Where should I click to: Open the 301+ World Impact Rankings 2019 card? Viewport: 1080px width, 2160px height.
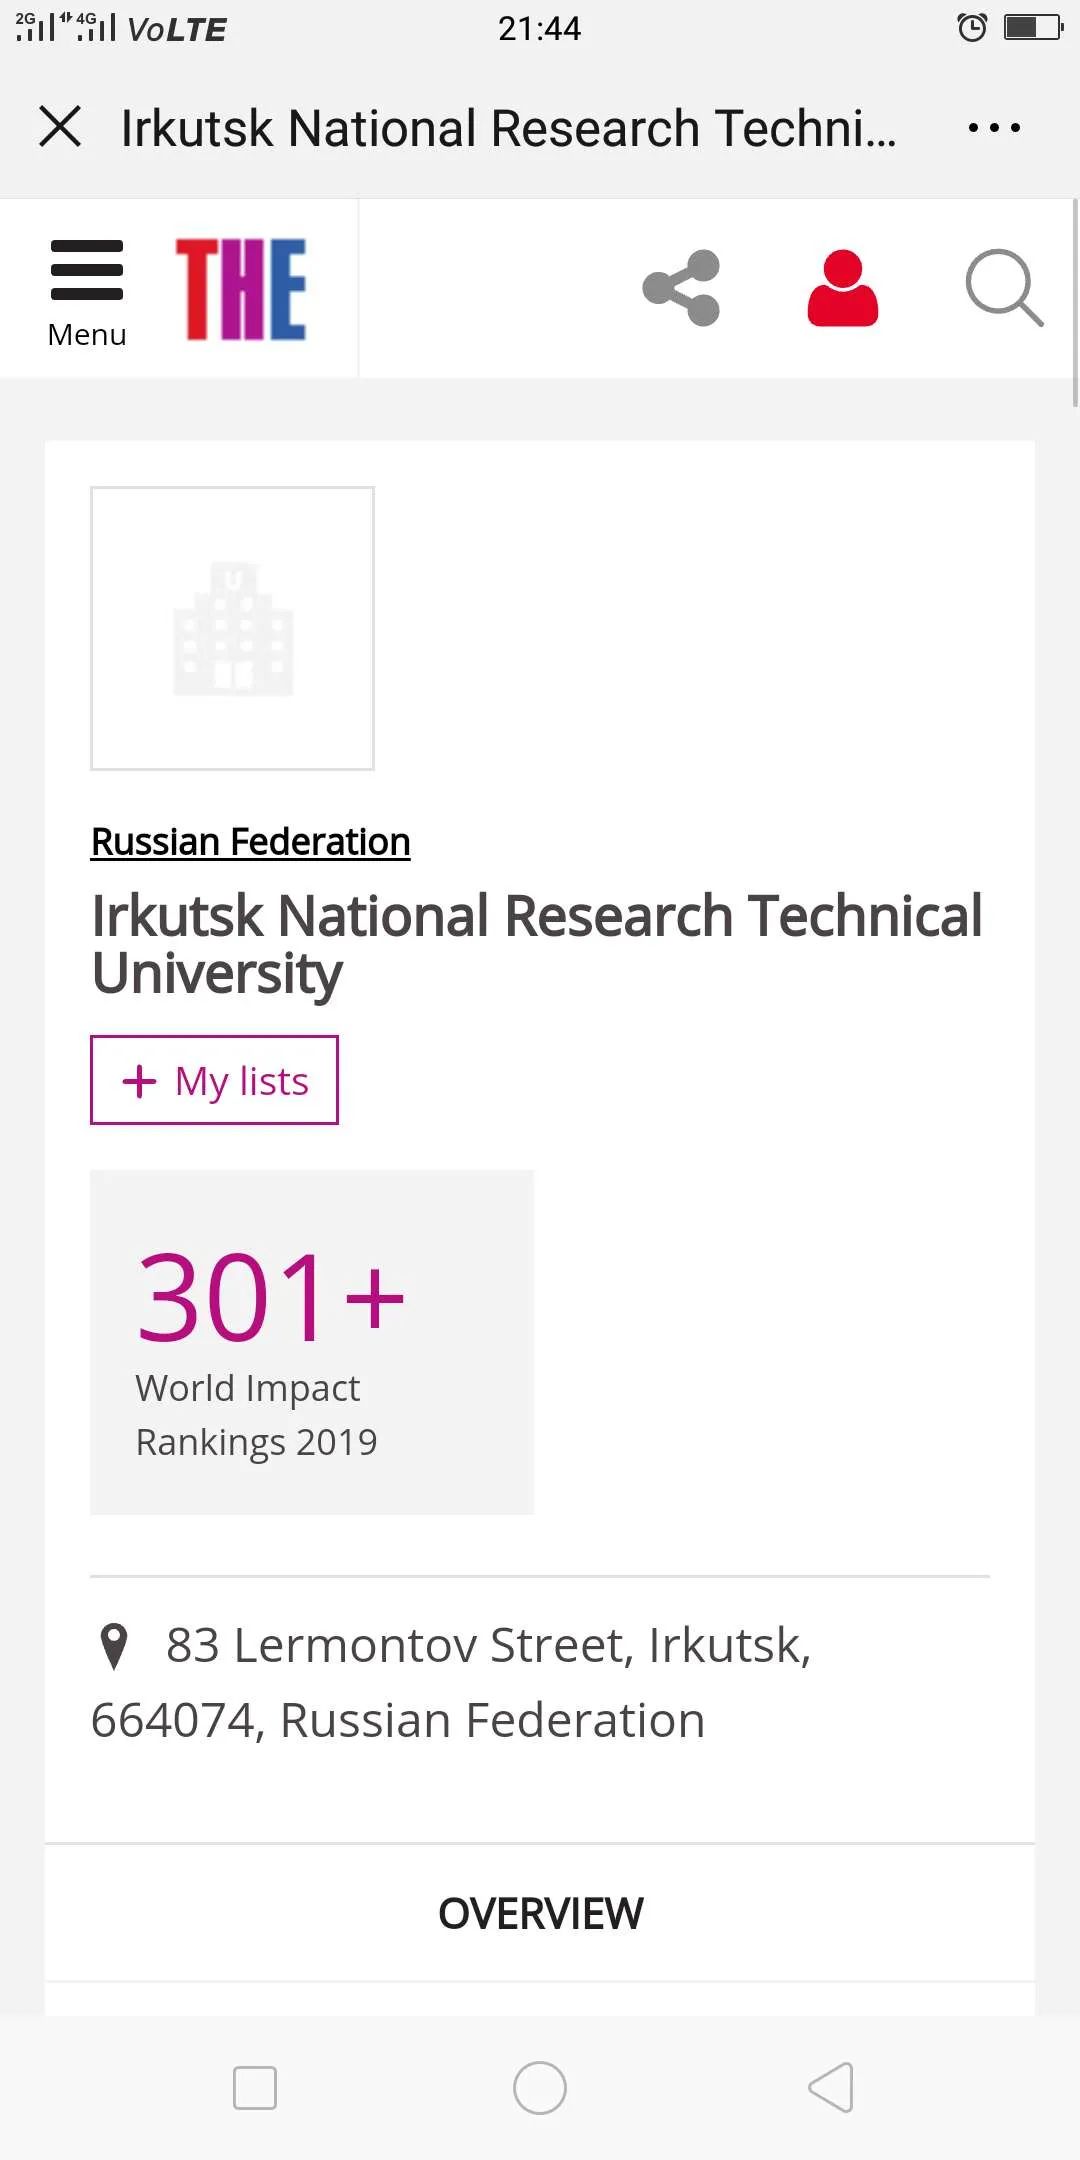pyautogui.click(x=312, y=1342)
